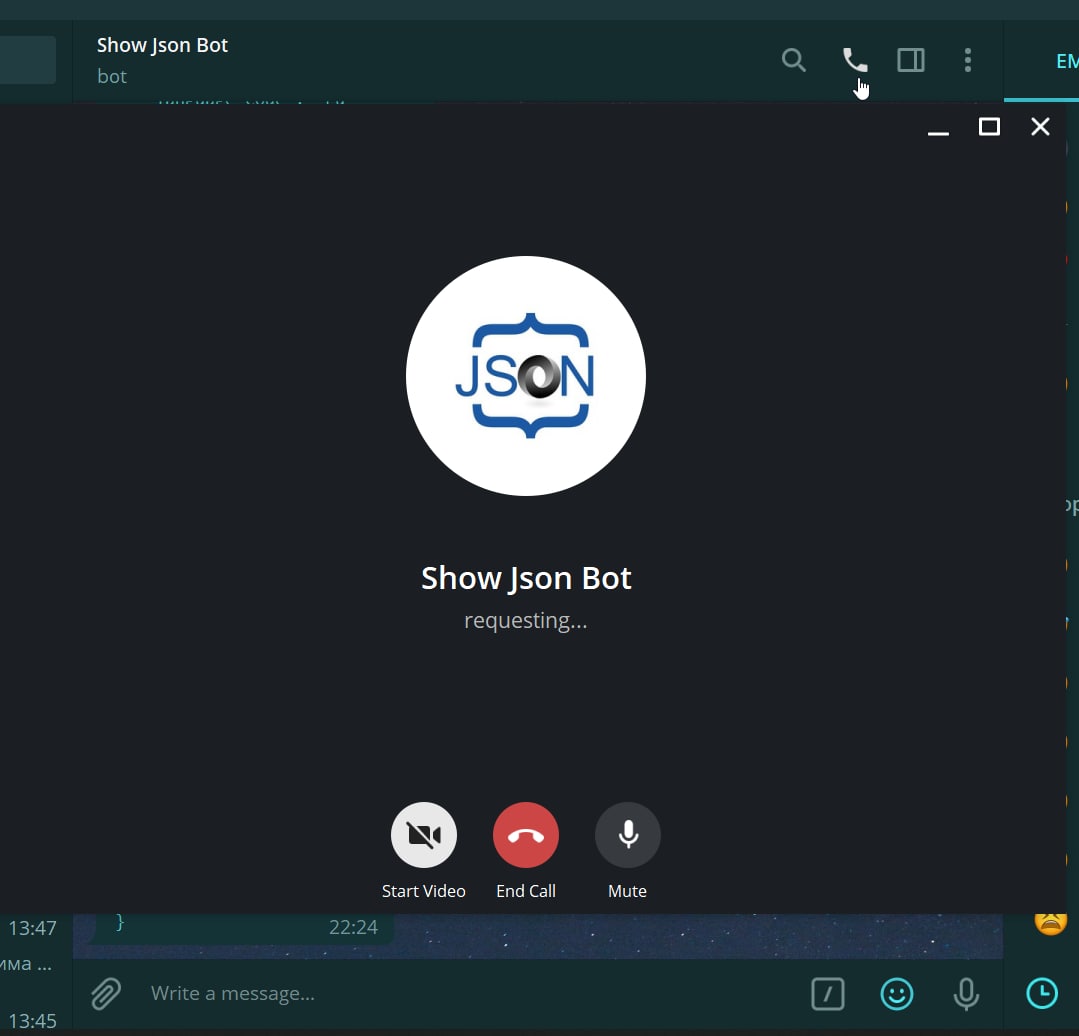Mute the microphone in the call
This screenshot has width=1079, height=1036.
coord(628,835)
